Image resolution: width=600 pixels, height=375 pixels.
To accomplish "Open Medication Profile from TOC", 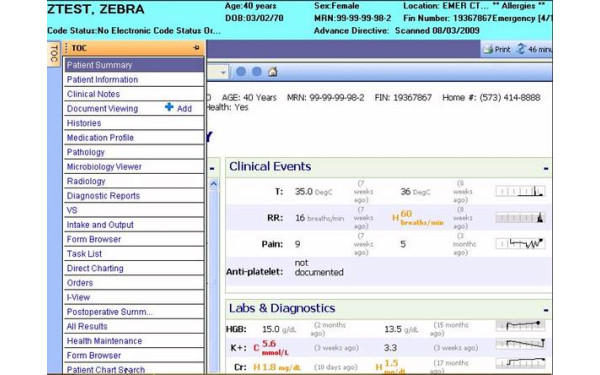I will pos(134,138).
